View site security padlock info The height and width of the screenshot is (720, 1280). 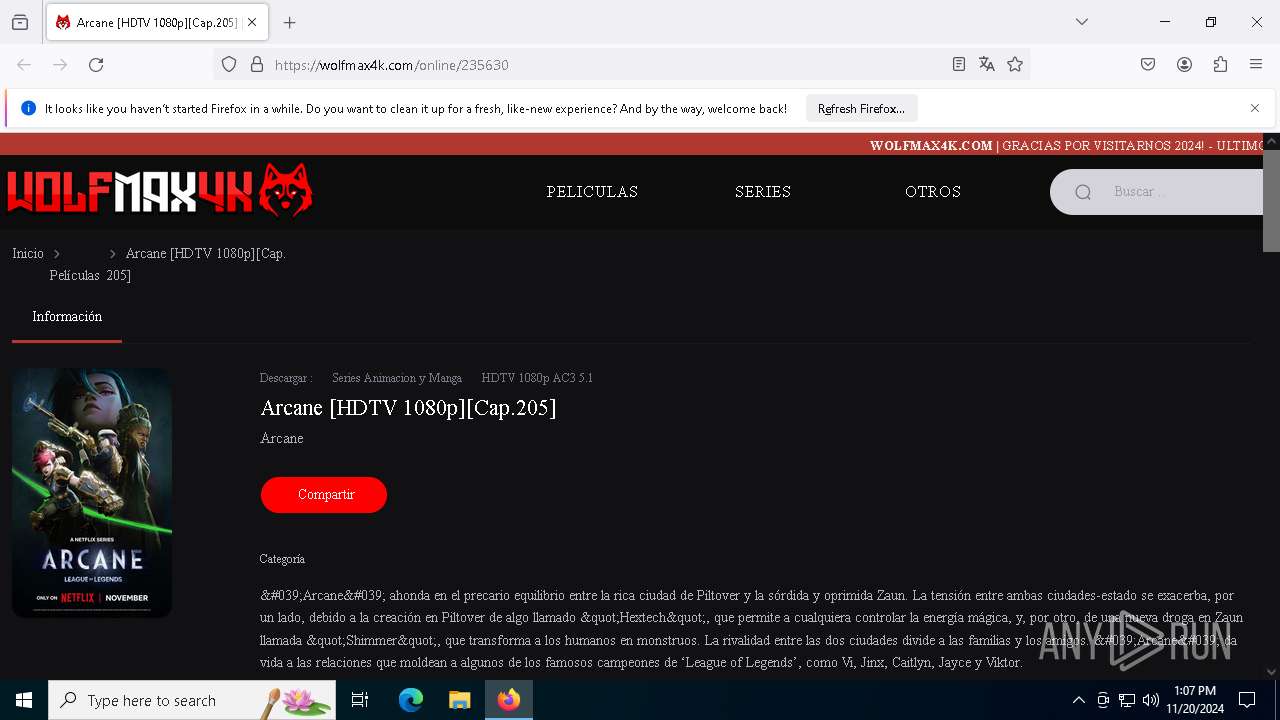coord(257,65)
